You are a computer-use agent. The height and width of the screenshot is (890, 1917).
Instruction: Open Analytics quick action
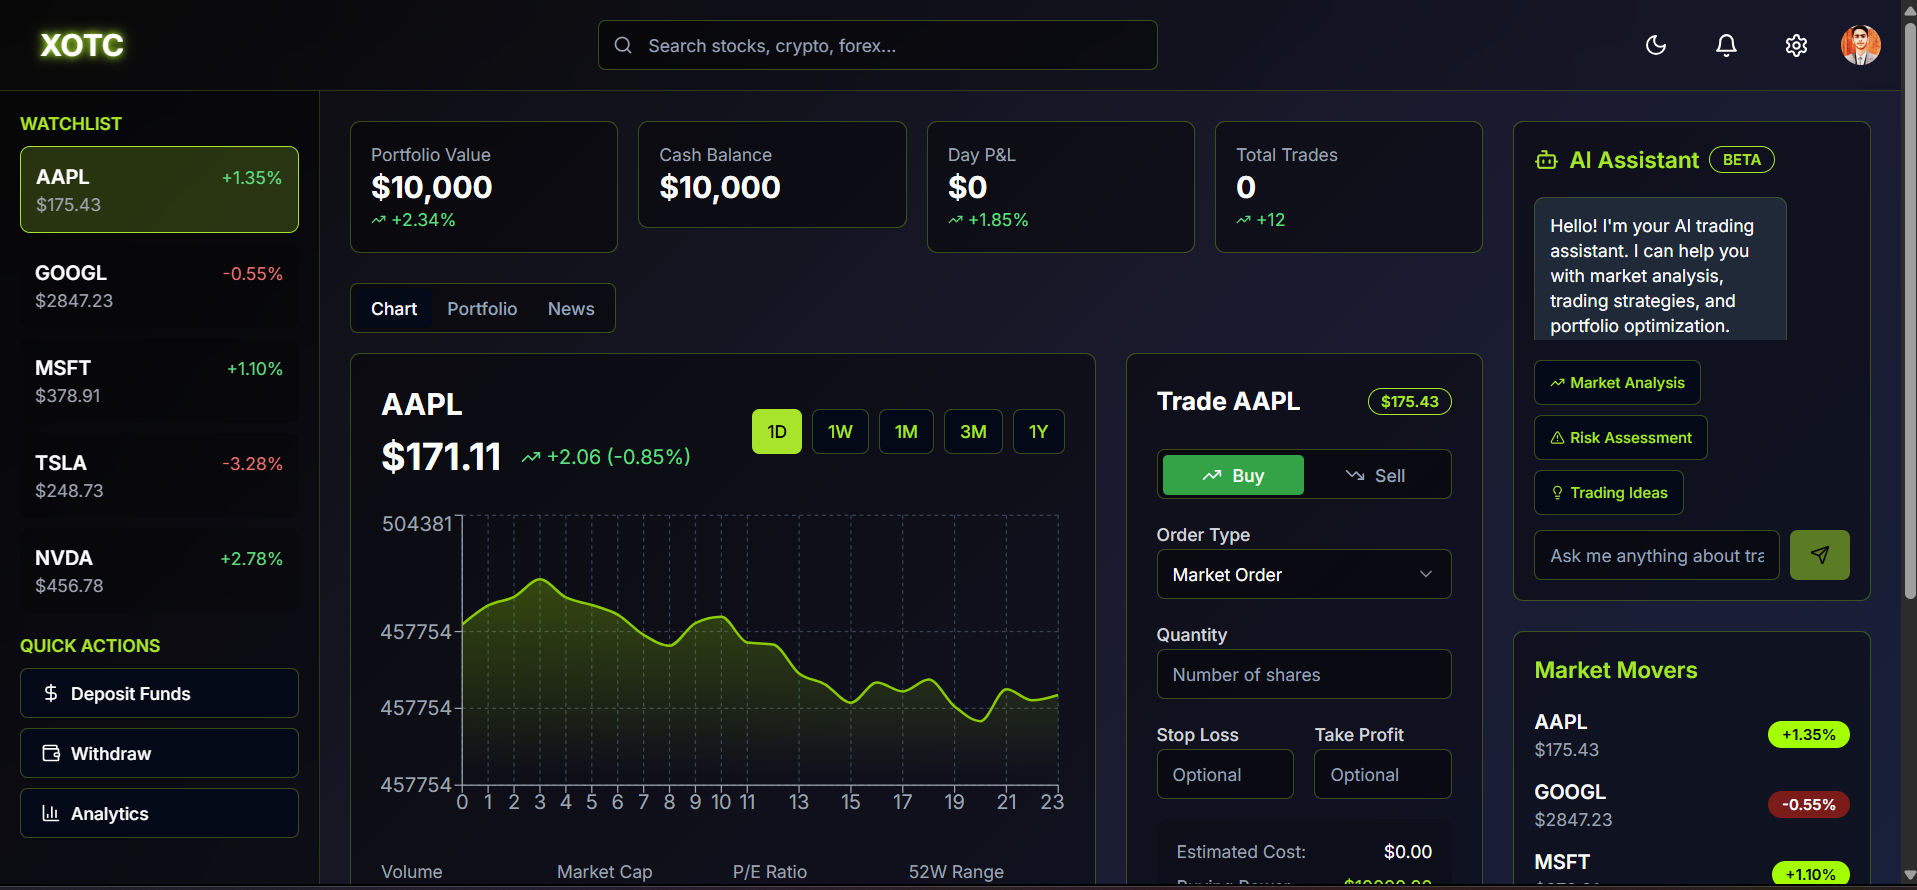coord(159,813)
